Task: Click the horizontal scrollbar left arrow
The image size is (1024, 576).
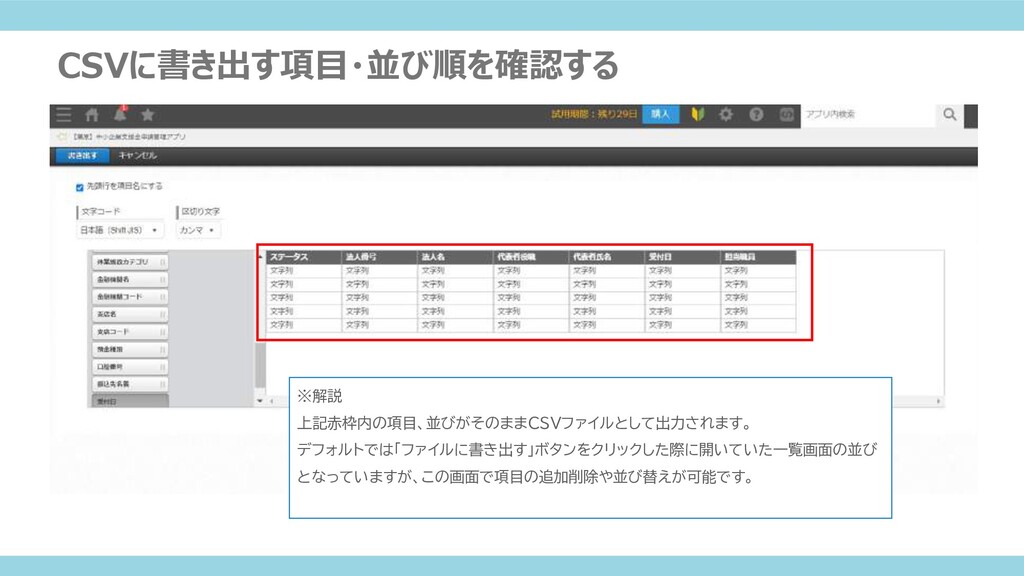Action: pyautogui.click(x=272, y=401)
